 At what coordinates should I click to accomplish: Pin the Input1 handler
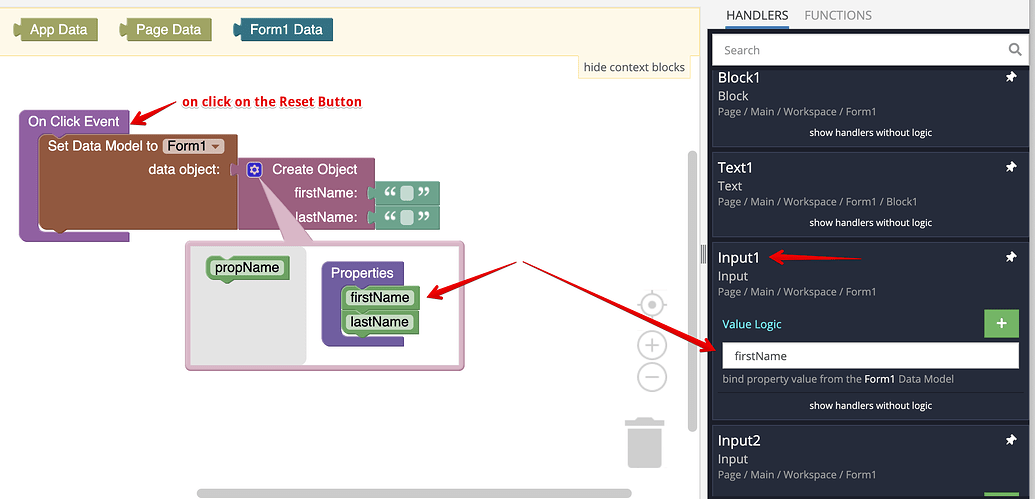[x=1011, y=257]
